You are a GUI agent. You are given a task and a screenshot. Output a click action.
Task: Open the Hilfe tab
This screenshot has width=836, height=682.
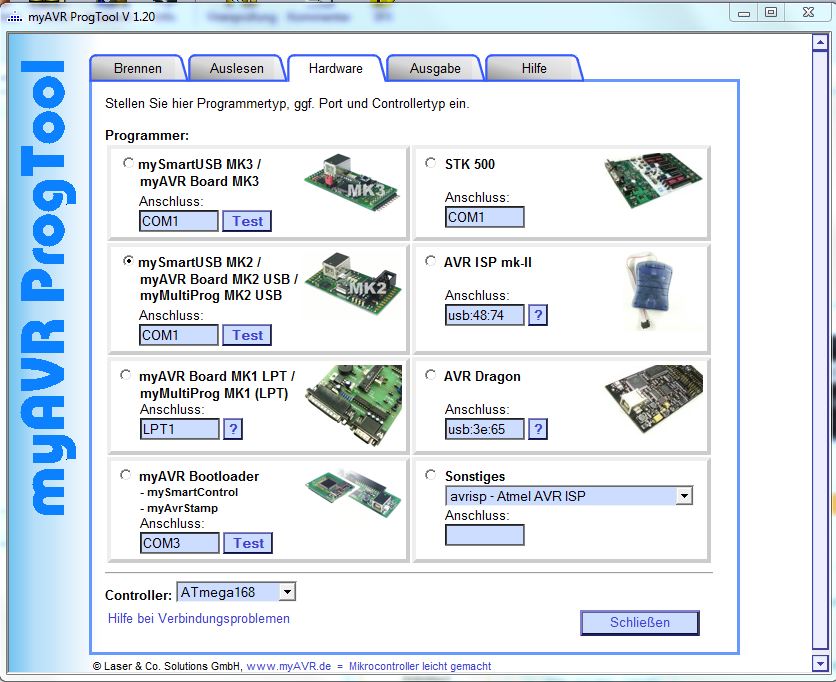coord(534,68)
